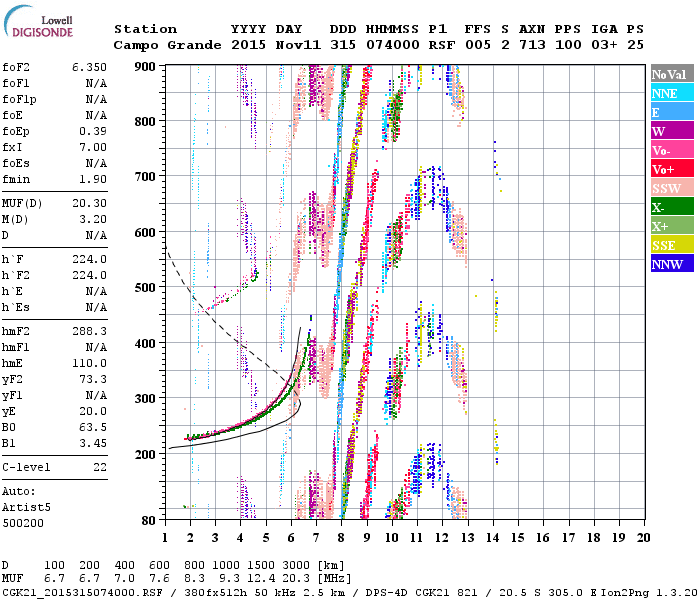This screenshot has height=600, width=700.
Task: Click the RSF program value
Action: 442,45
